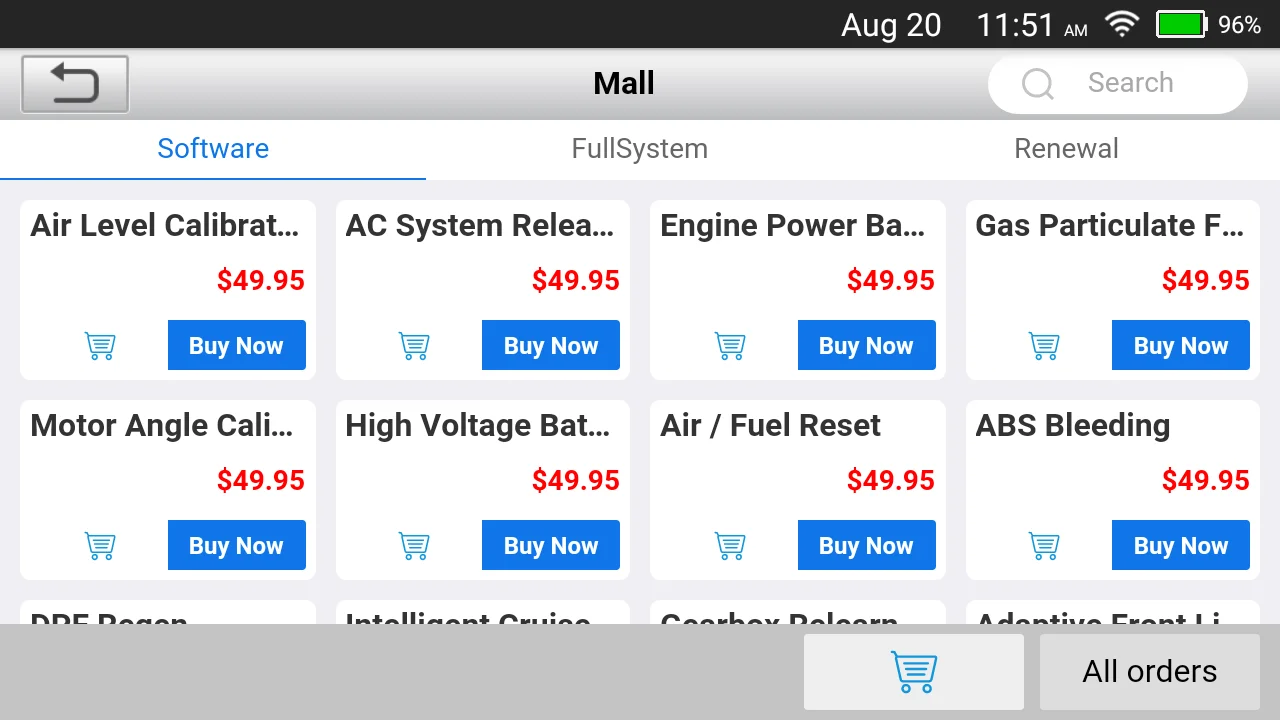Add Air Level Calibration to cart
1280x720 pixels.
tap(100, 346)
